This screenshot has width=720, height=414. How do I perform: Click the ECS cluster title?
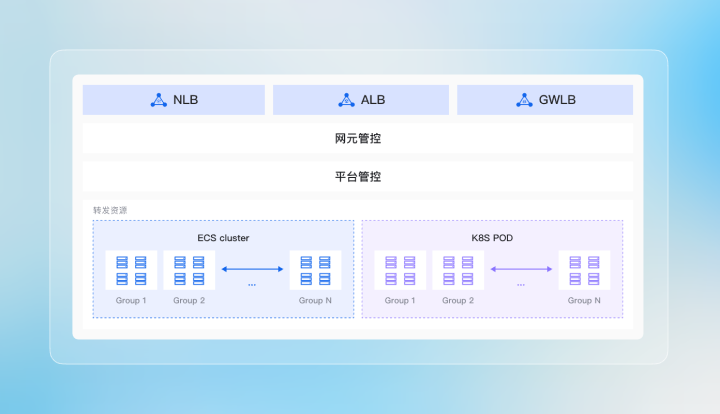223,238
